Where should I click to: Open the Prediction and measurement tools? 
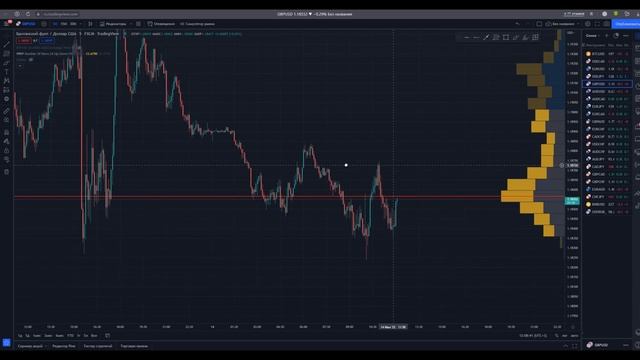click(6, 90)
